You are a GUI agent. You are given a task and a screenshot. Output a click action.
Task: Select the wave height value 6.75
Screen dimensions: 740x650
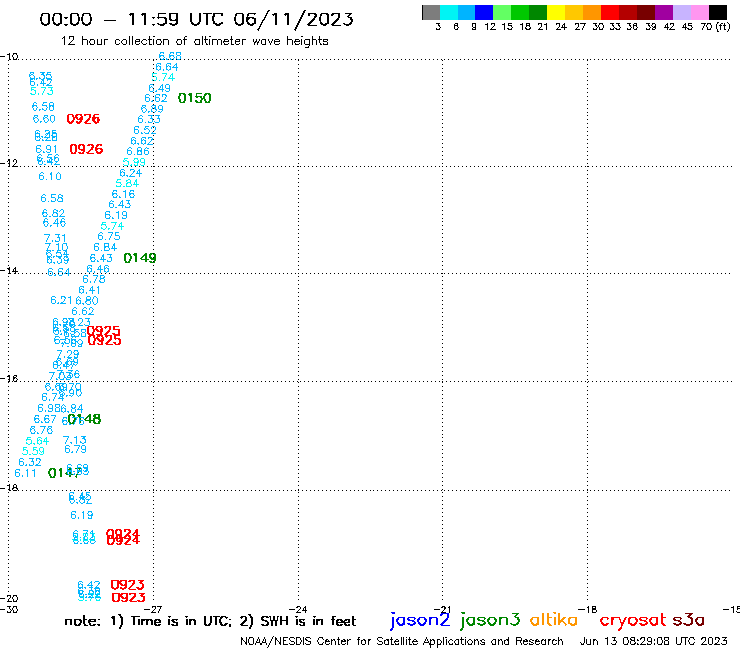tap(109, 236)
